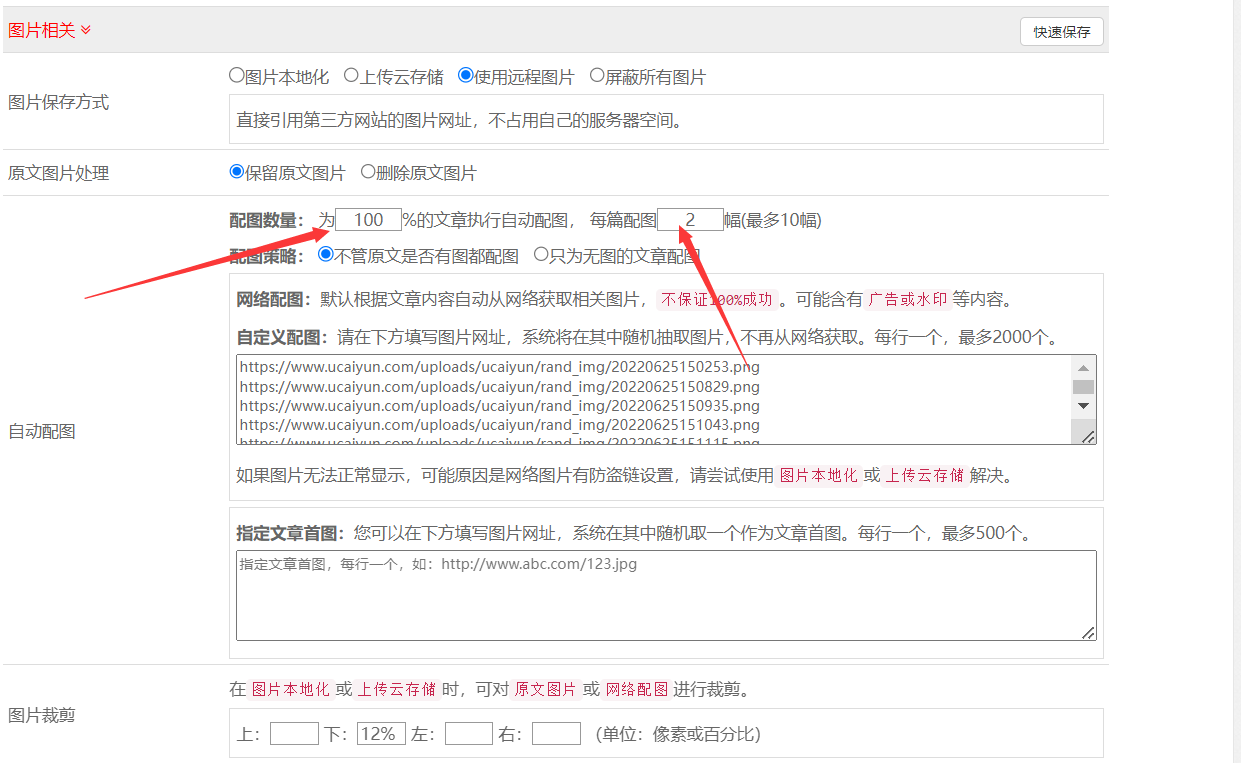
Task: Click resize handle of 指定文章首图 textarea
Action: [1088, 632]
